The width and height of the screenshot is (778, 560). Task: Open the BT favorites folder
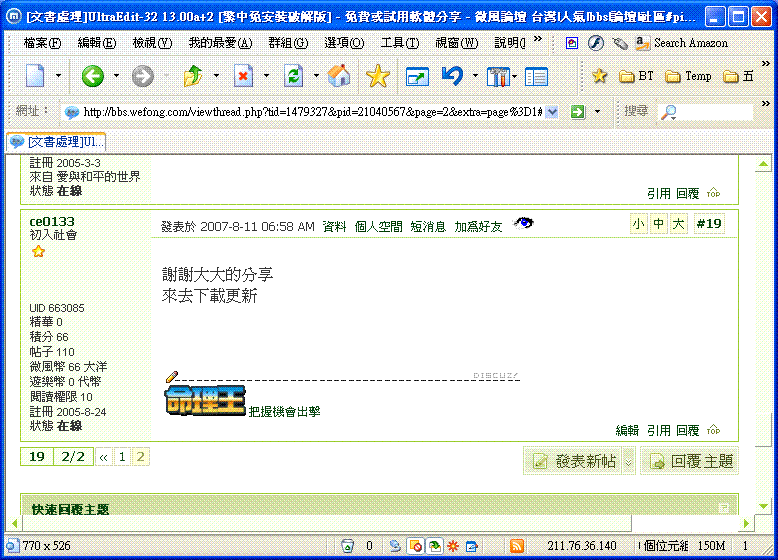tap(637, 76)
